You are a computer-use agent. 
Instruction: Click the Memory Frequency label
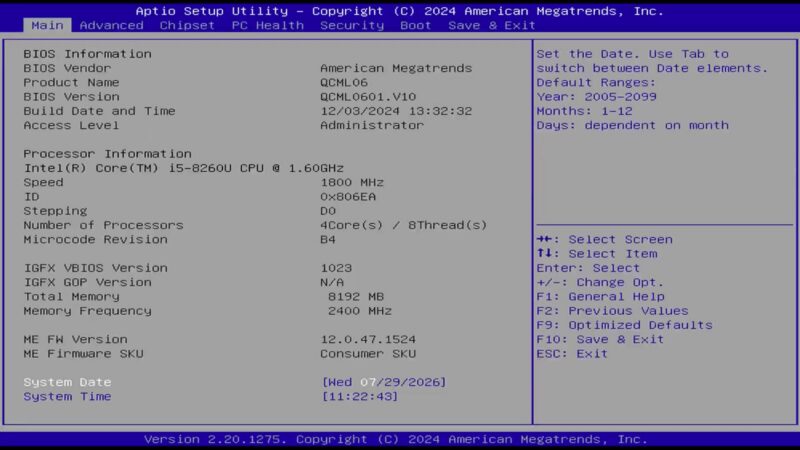(87, 311)
